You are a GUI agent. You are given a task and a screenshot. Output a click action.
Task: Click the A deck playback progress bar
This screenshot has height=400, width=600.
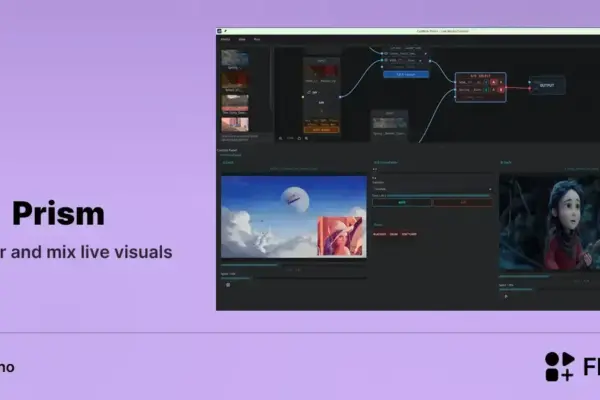tap(293, 264)
